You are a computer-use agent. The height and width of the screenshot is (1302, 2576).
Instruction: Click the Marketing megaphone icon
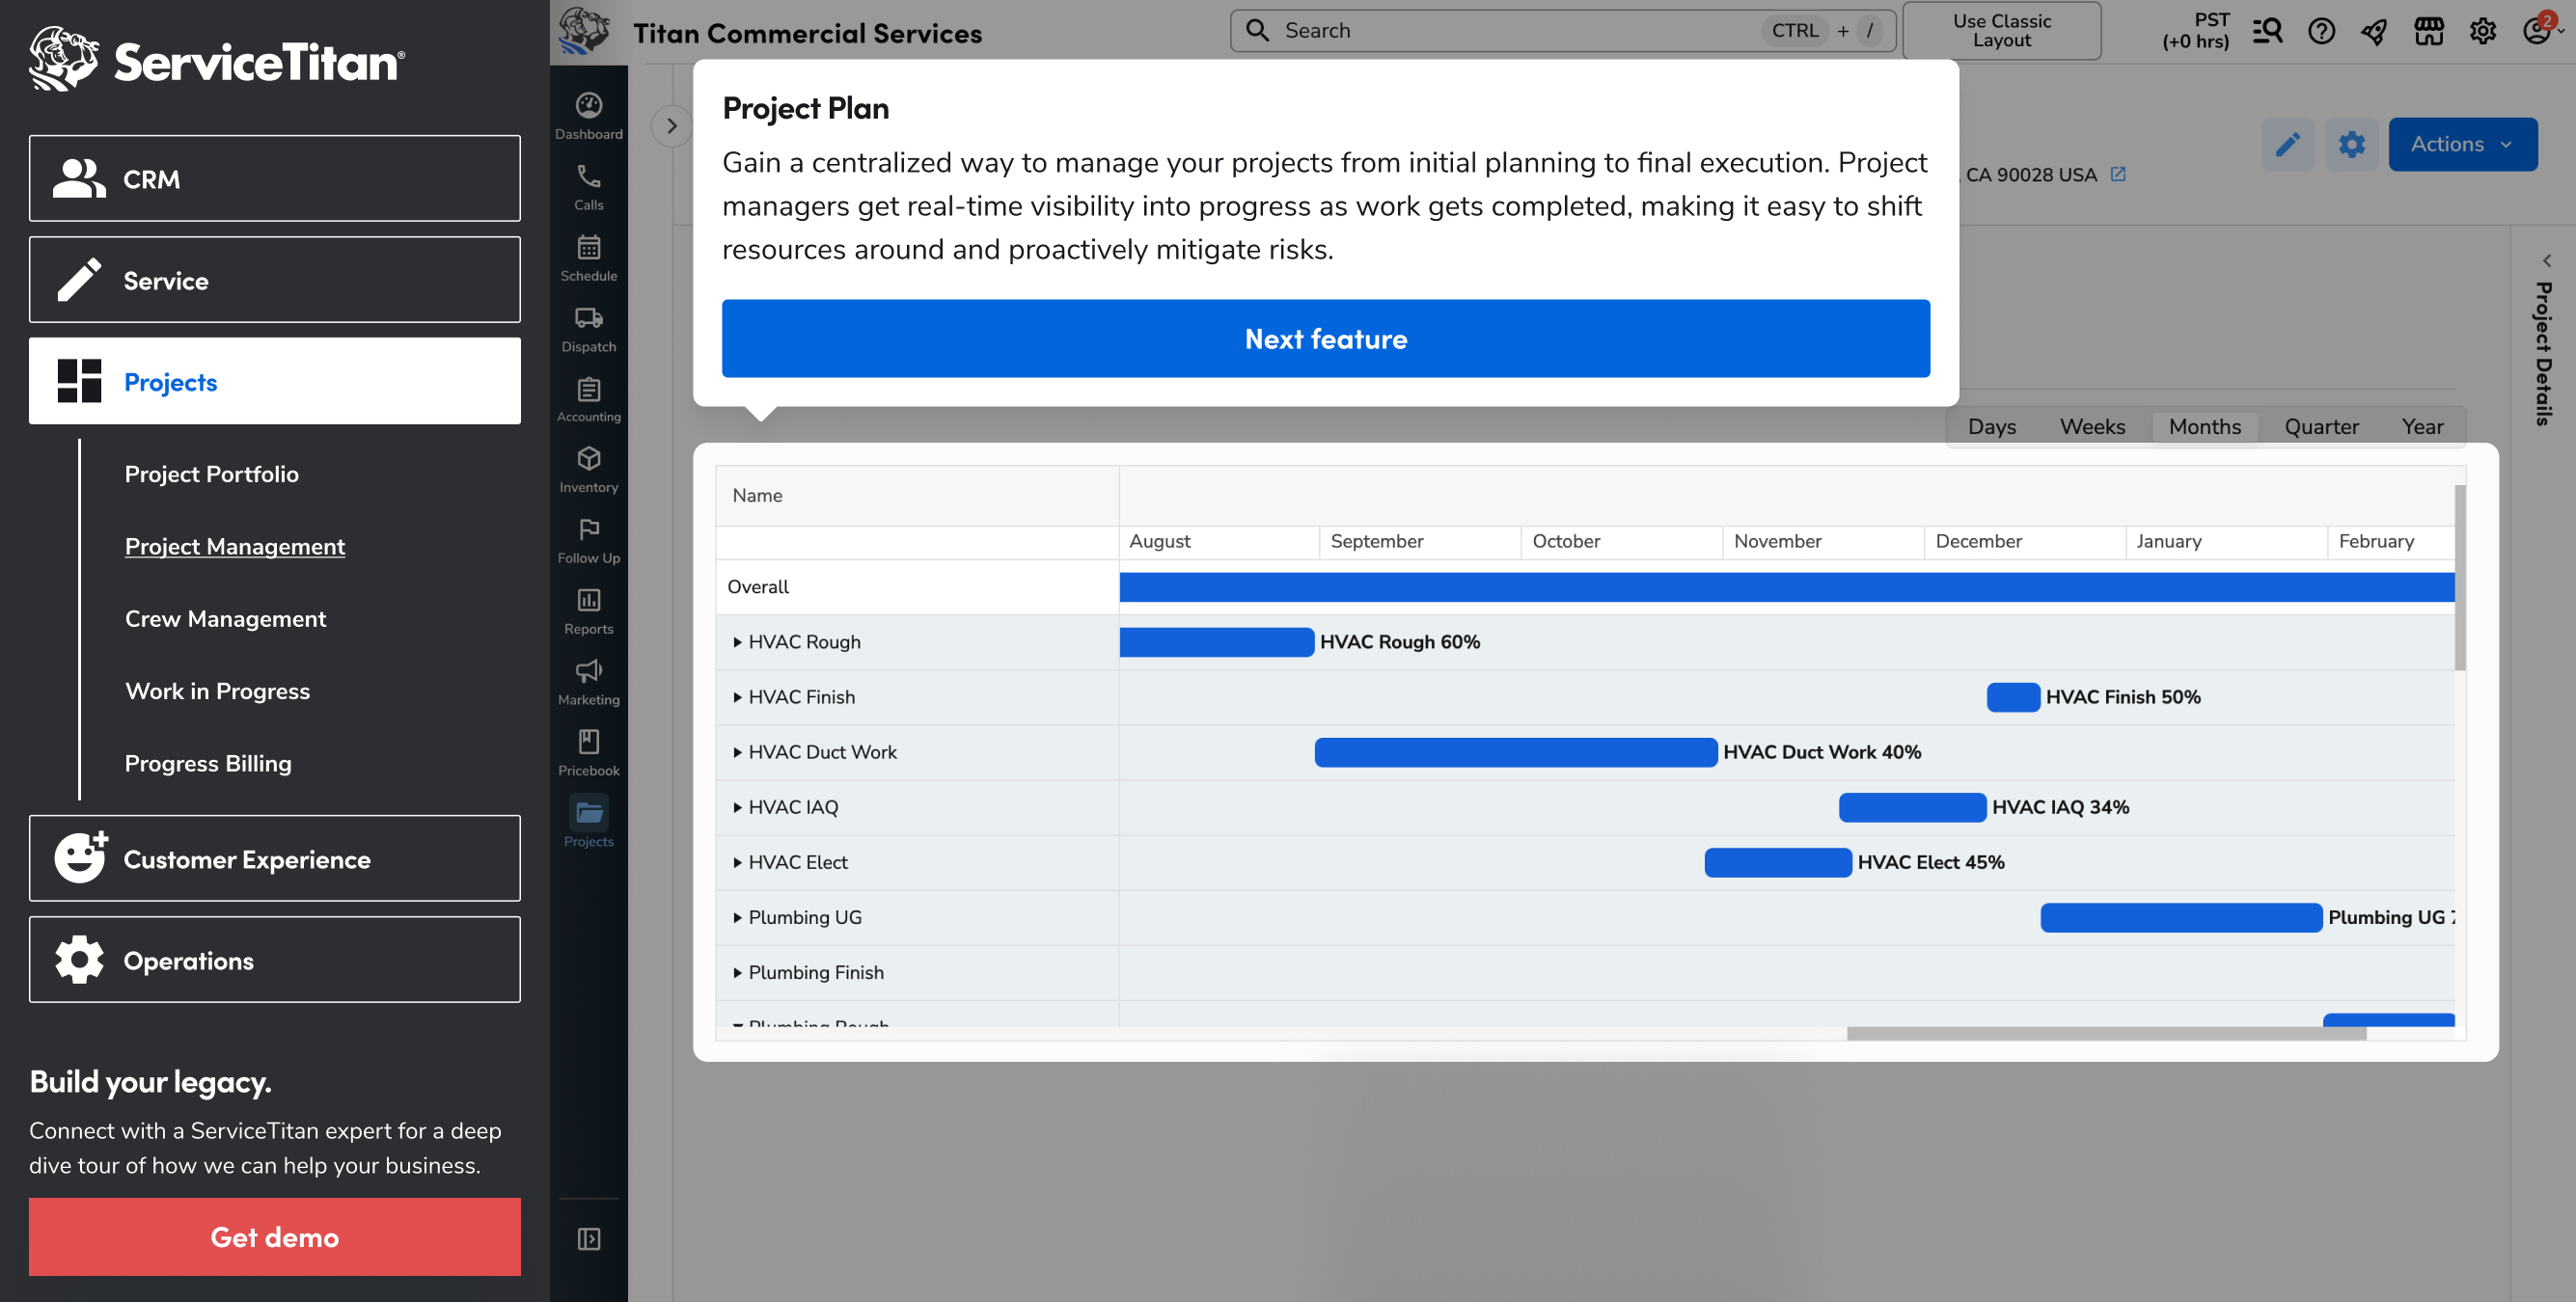[x=588, y=682]
